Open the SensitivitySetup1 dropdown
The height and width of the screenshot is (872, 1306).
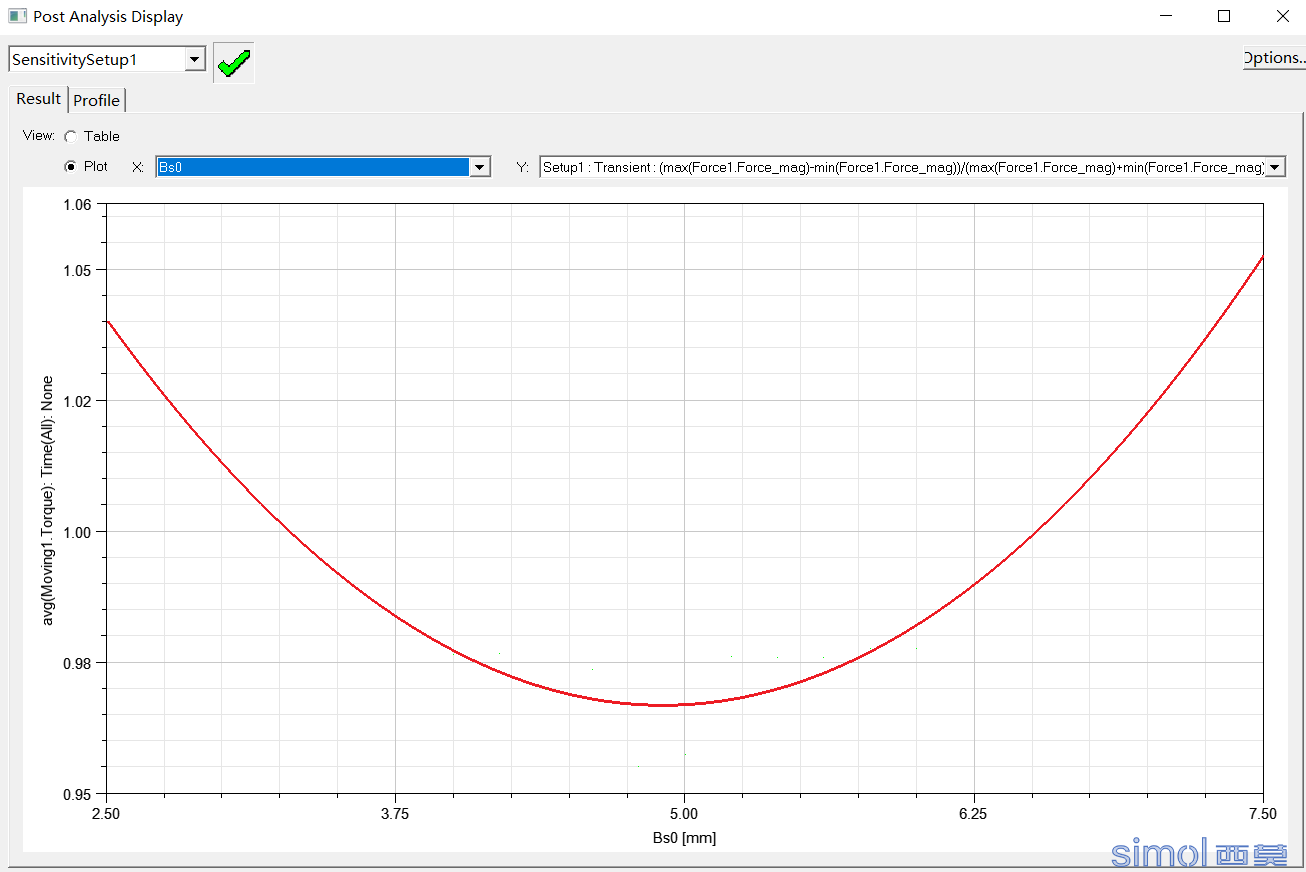(x=195, y=60)
